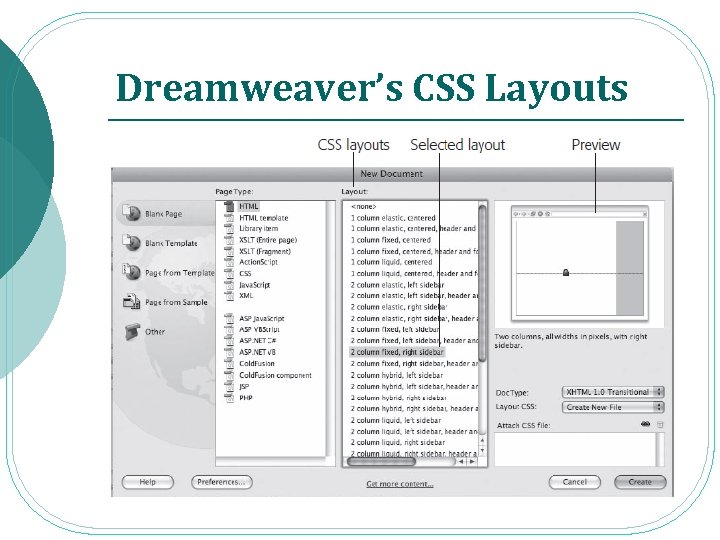Viewport: 720px width, 540px height.
Task: Click the ColdFusion file icon
Action: pyautogui.click(x=229, y=364)
